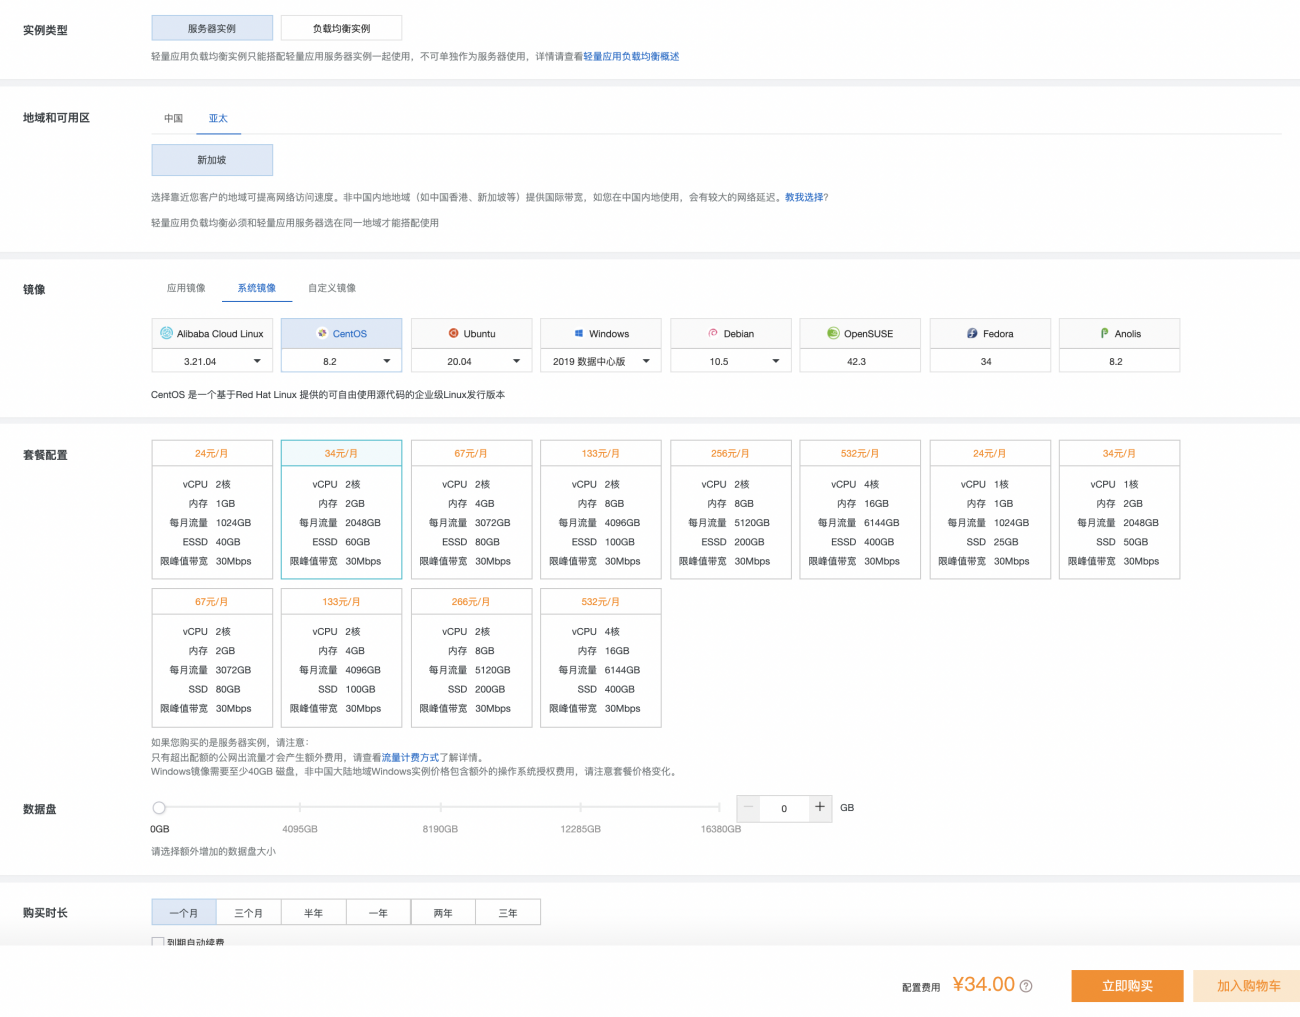Switch to the 应用镜像 tab
This screenshot has height=1017, width=1300.
(x=186, y=288)
